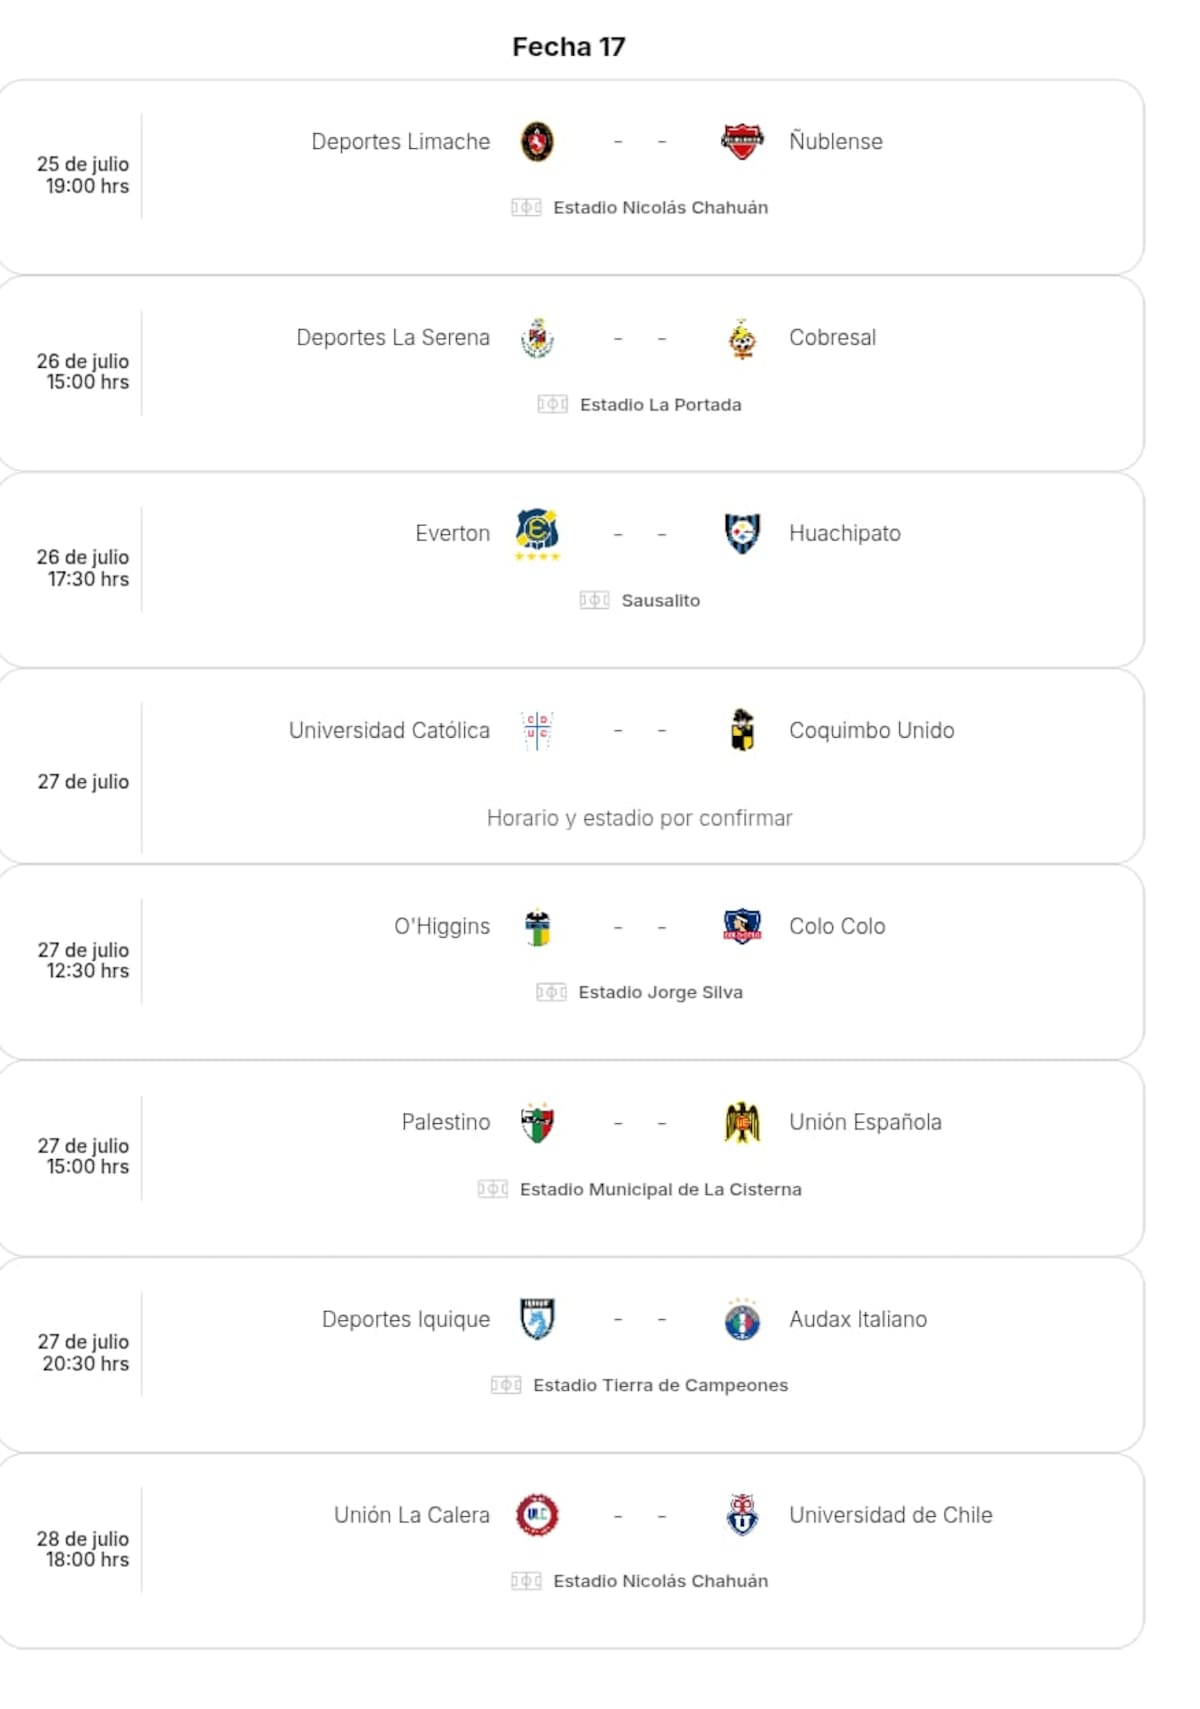Select the Deportes Limache club crest
The image size is (1200, 1709).
[538, 141]
